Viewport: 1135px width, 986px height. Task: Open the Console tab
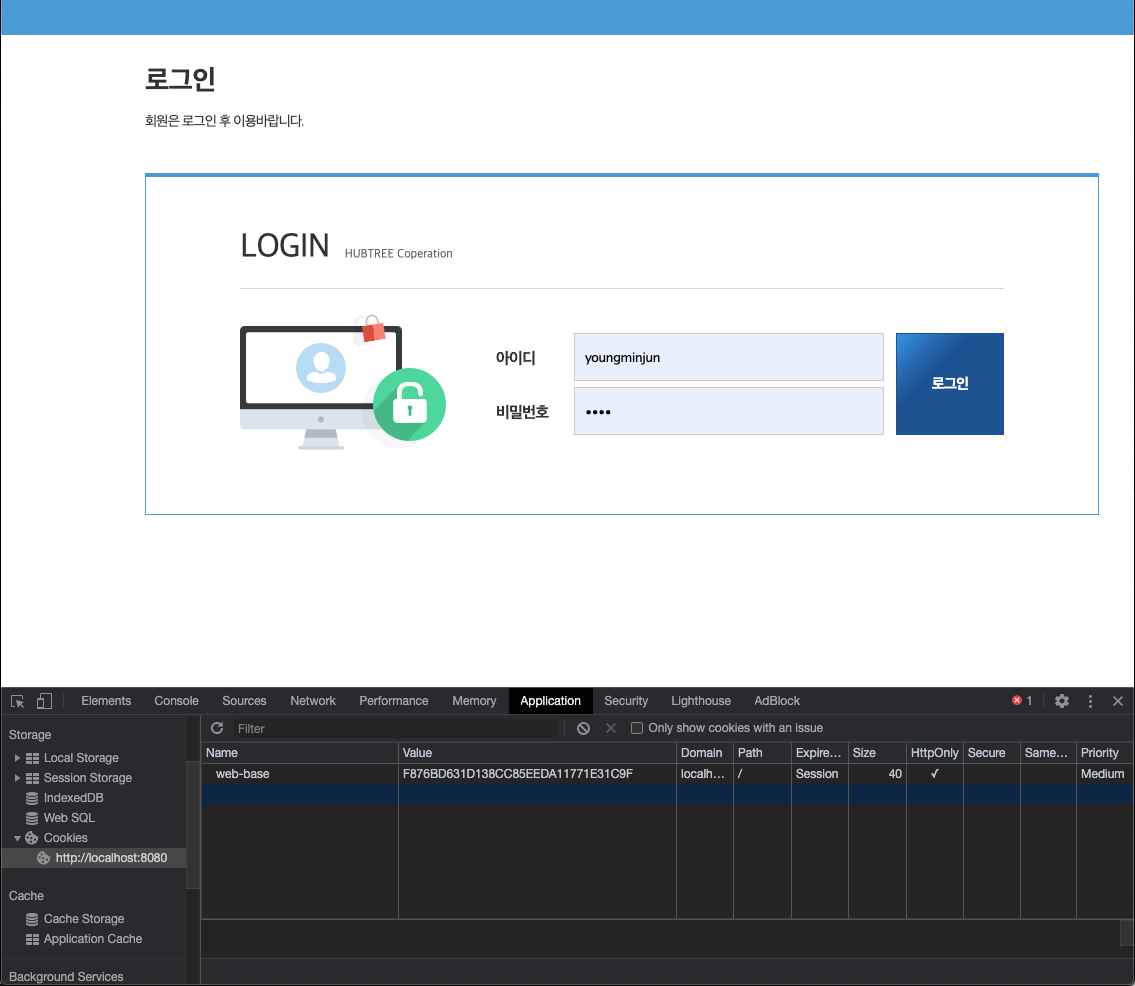(176, 701)
